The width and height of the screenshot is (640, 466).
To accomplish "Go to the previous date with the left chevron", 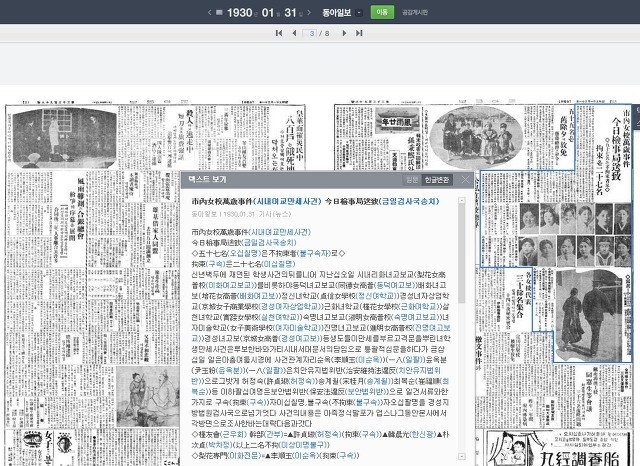I will (x=210, y=13).
